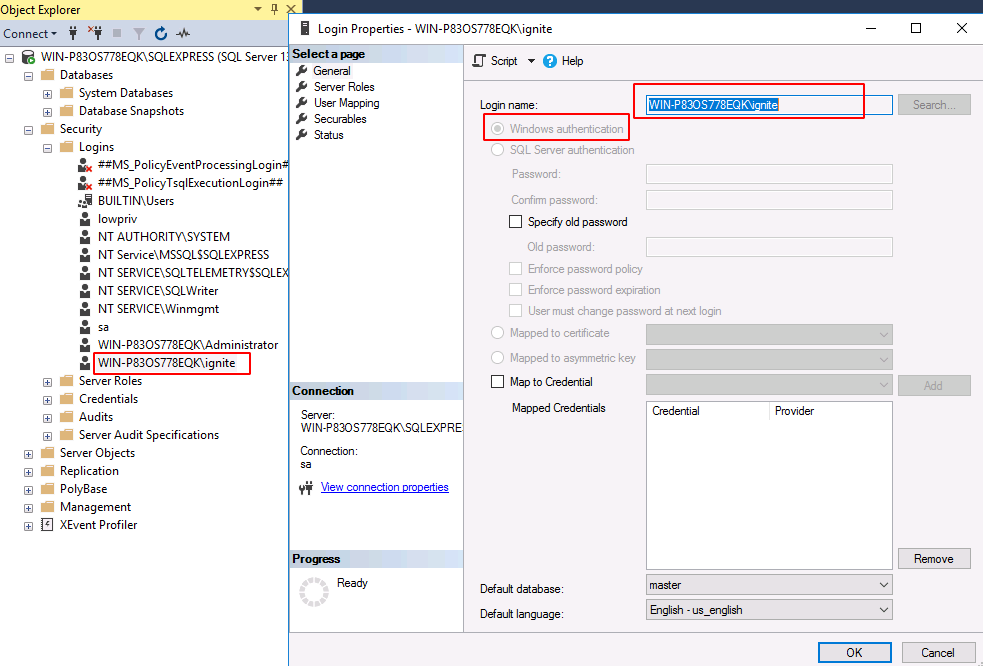Click the Cancel button
The height and width of the screenshot is (666, 983).
click(937, 653)
